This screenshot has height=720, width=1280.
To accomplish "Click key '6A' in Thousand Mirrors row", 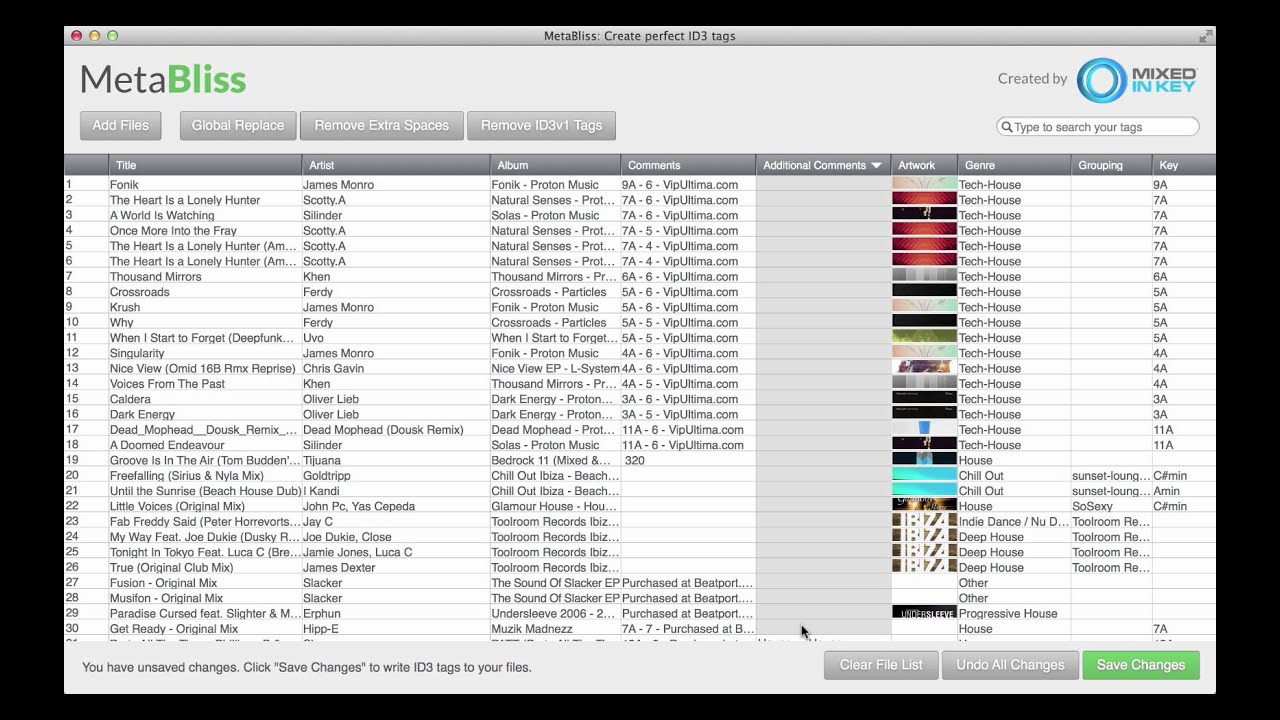I will (1160, 277).
